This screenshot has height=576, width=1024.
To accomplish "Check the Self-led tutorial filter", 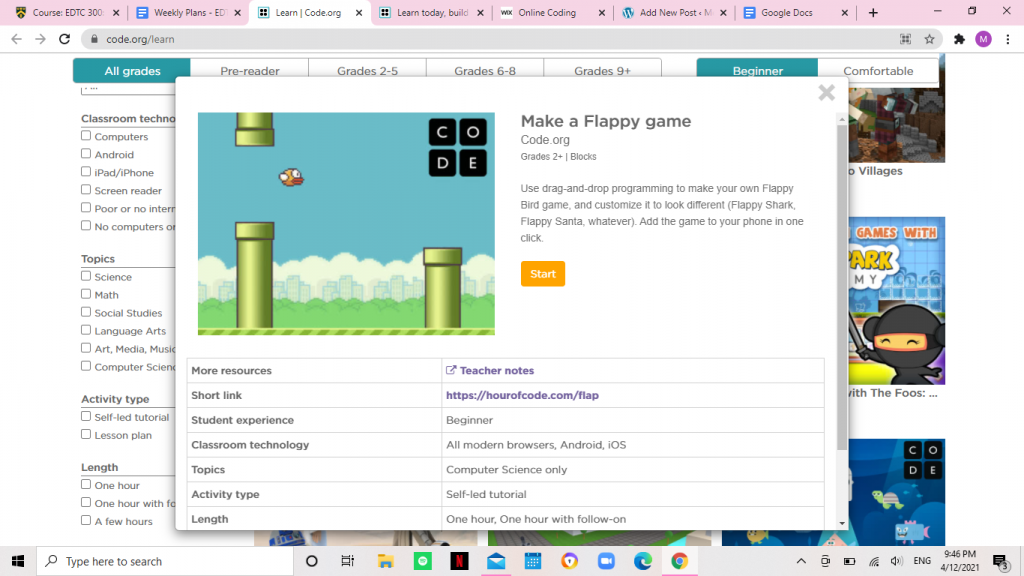I will pyautogui.click(x=86, y=416).
